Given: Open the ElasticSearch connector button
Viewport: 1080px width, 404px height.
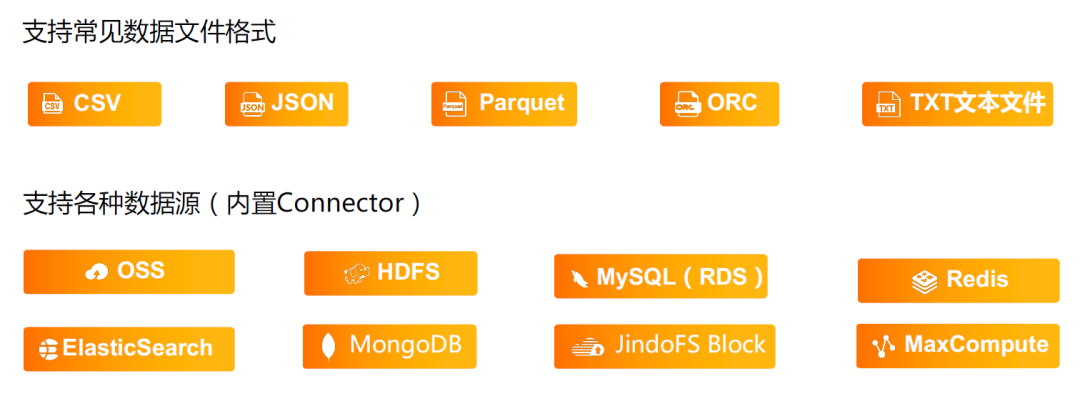Looking at the screenshot, I should point(129,349).
